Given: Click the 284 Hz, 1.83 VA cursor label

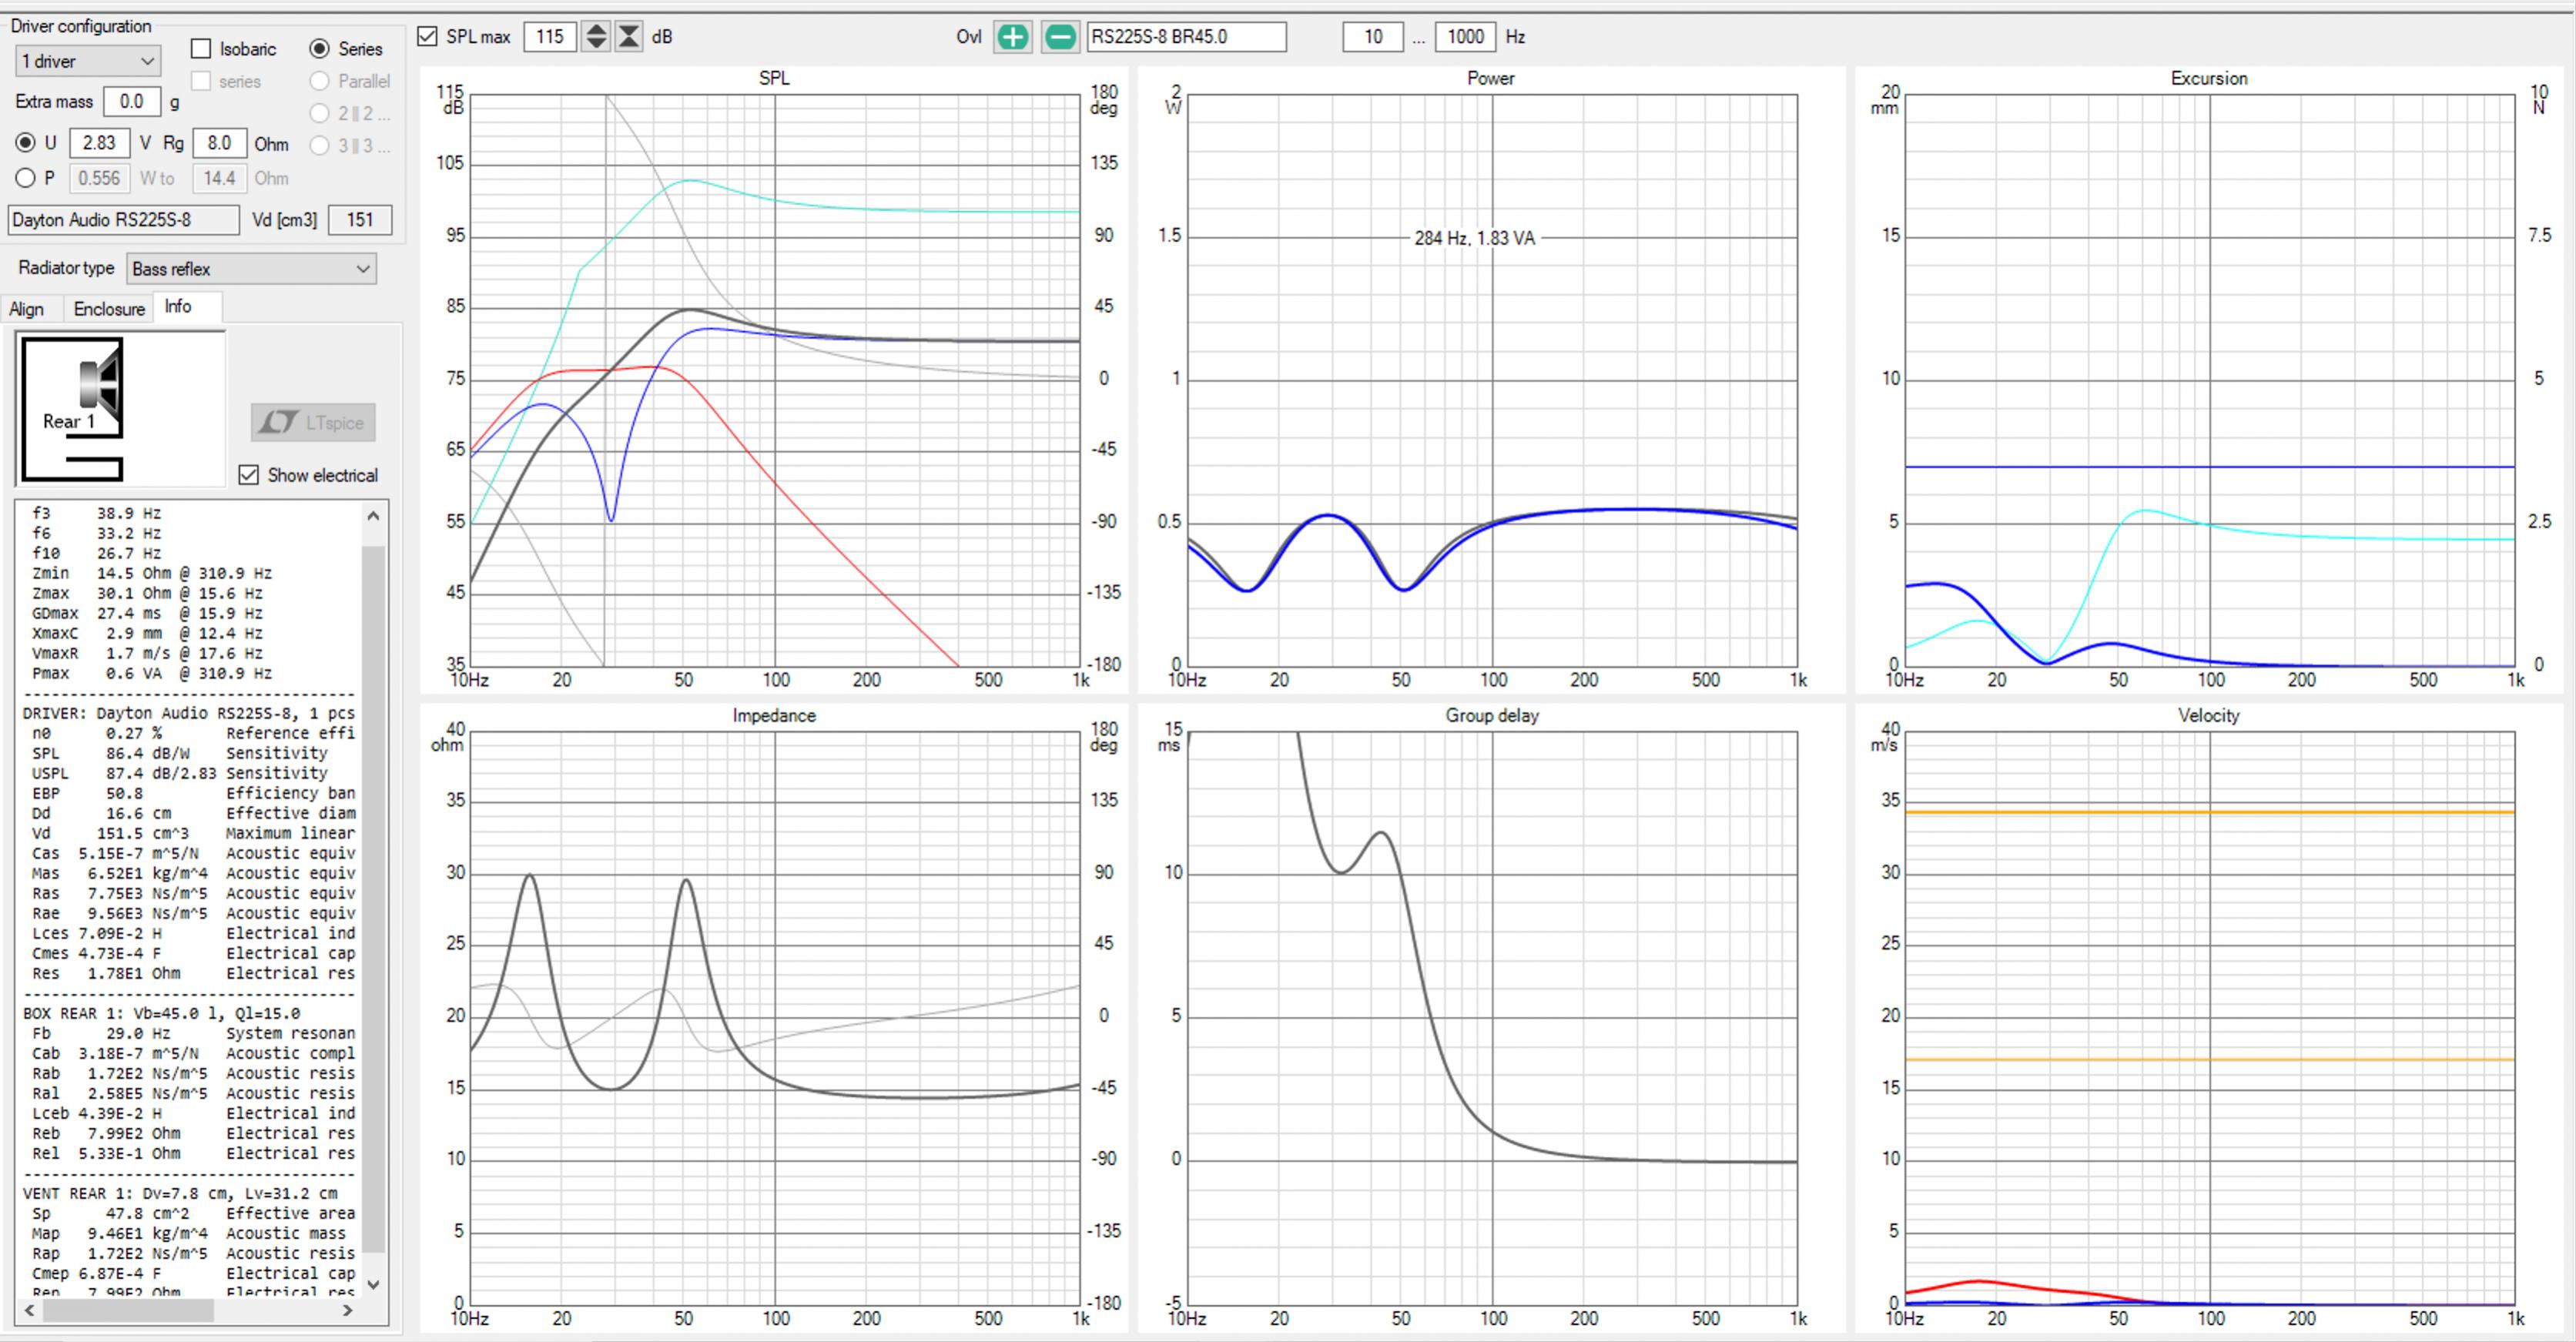Looking at the screenshot, I should click(x=1474, y=238).
